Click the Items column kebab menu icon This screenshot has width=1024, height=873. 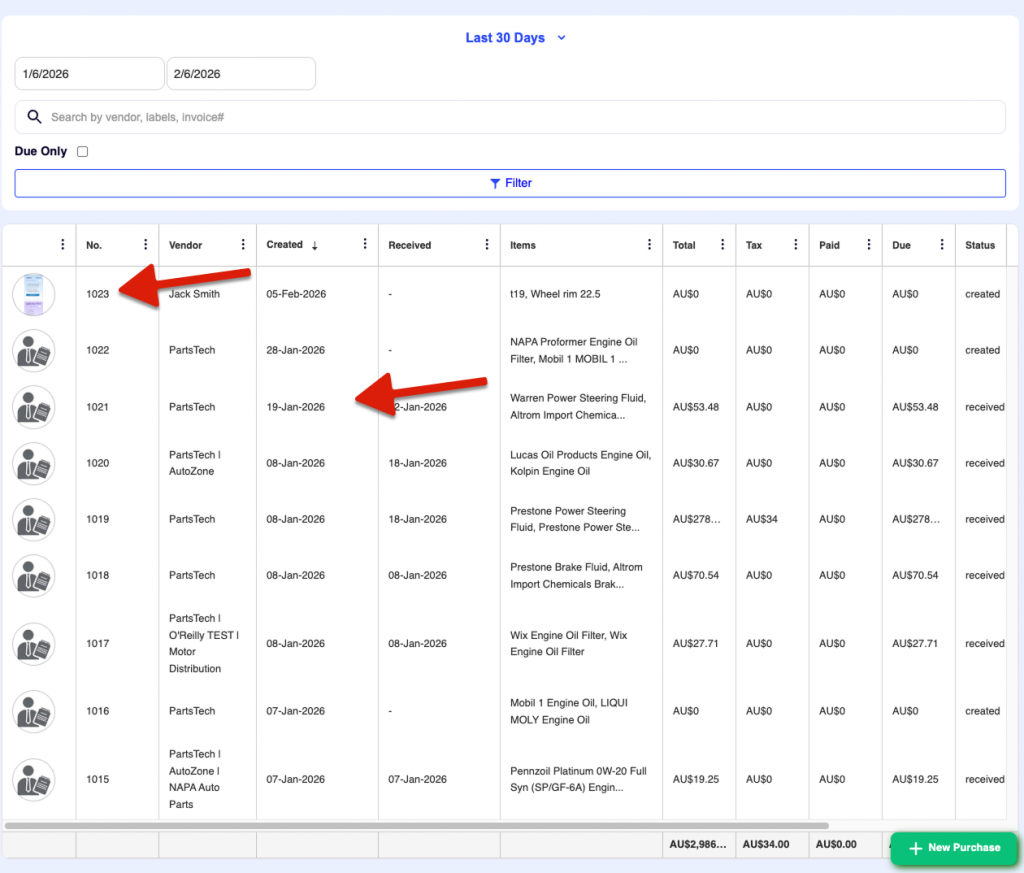click(649, 245)
